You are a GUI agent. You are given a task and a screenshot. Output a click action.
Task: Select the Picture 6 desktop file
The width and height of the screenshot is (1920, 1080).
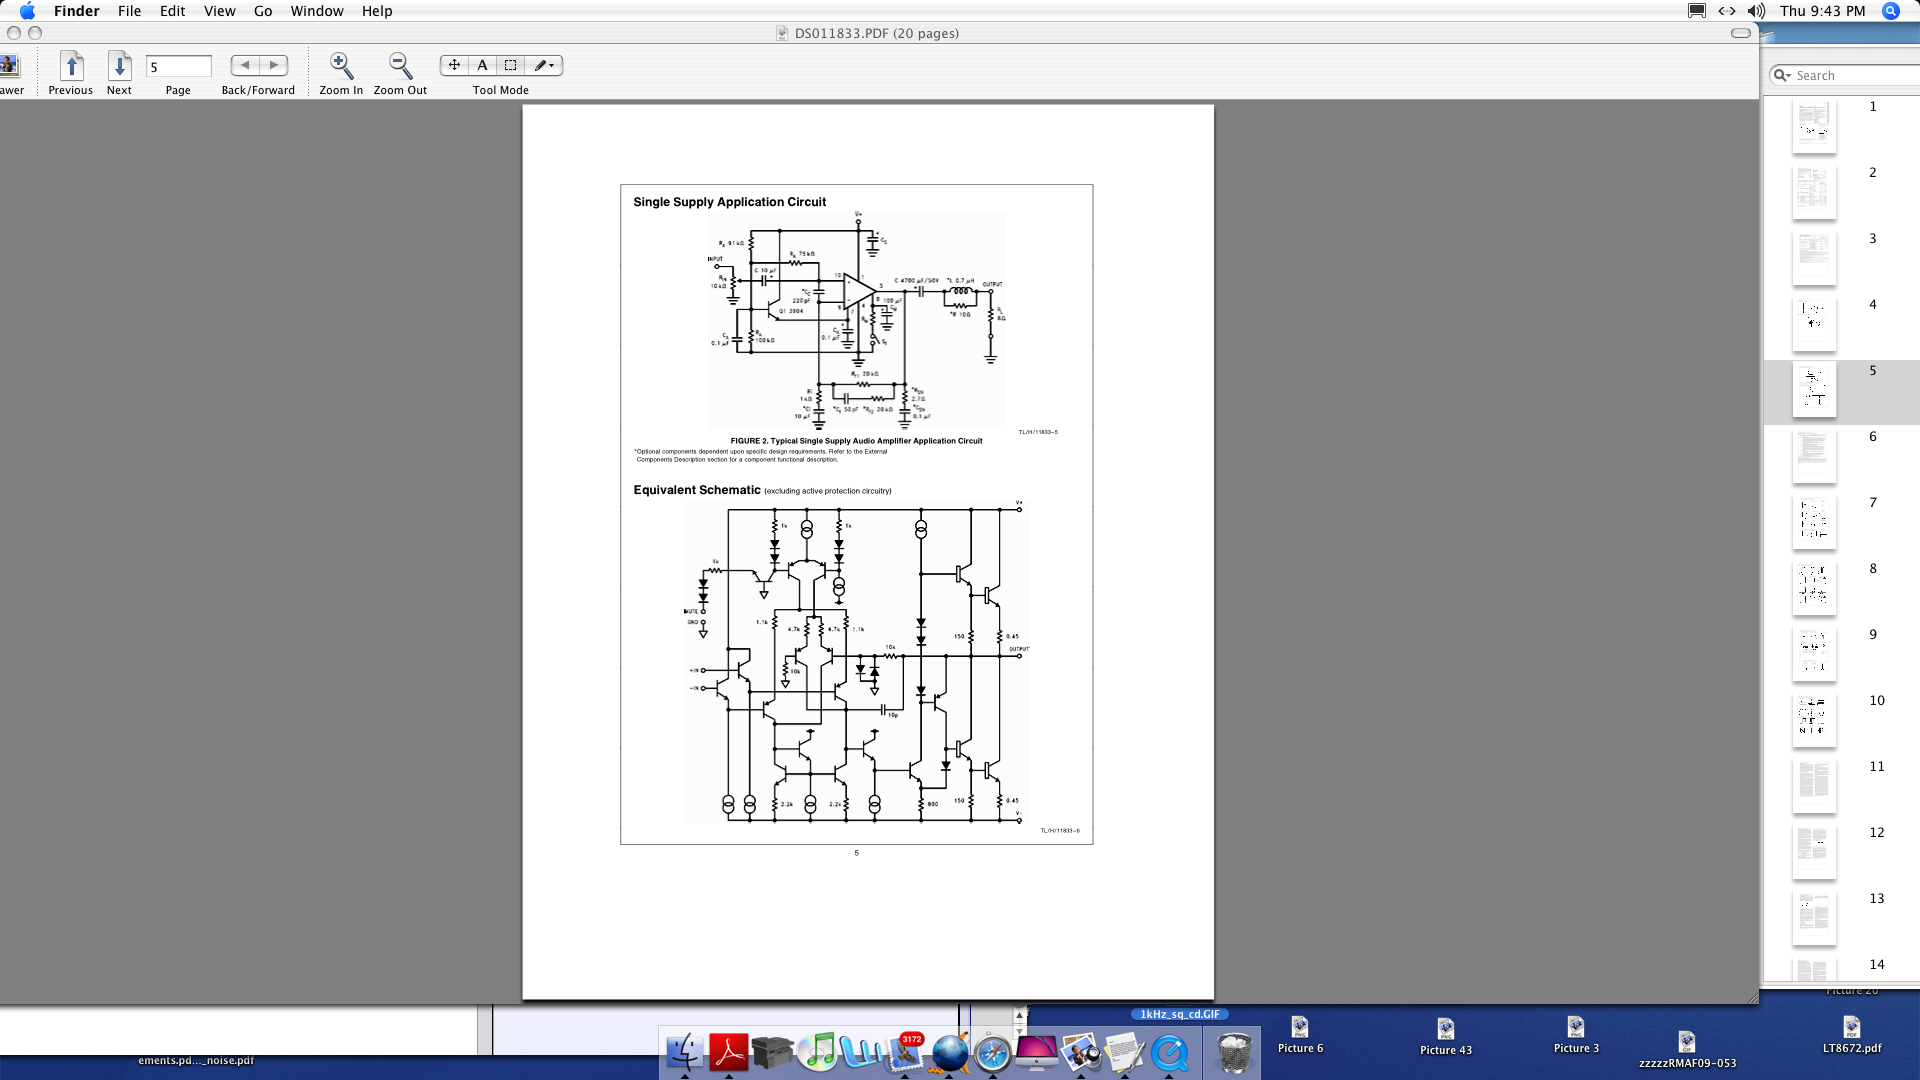coord(1300,1035)
